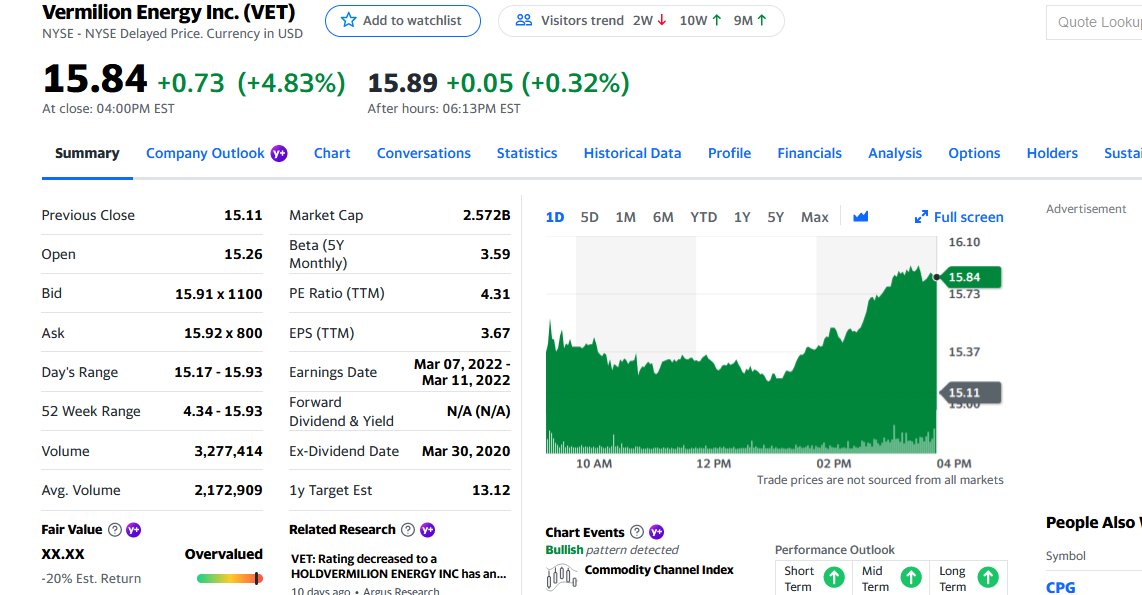Click the Bid value 15.91 x 1100
This screenshot has height=595, width=1142.
218,293
